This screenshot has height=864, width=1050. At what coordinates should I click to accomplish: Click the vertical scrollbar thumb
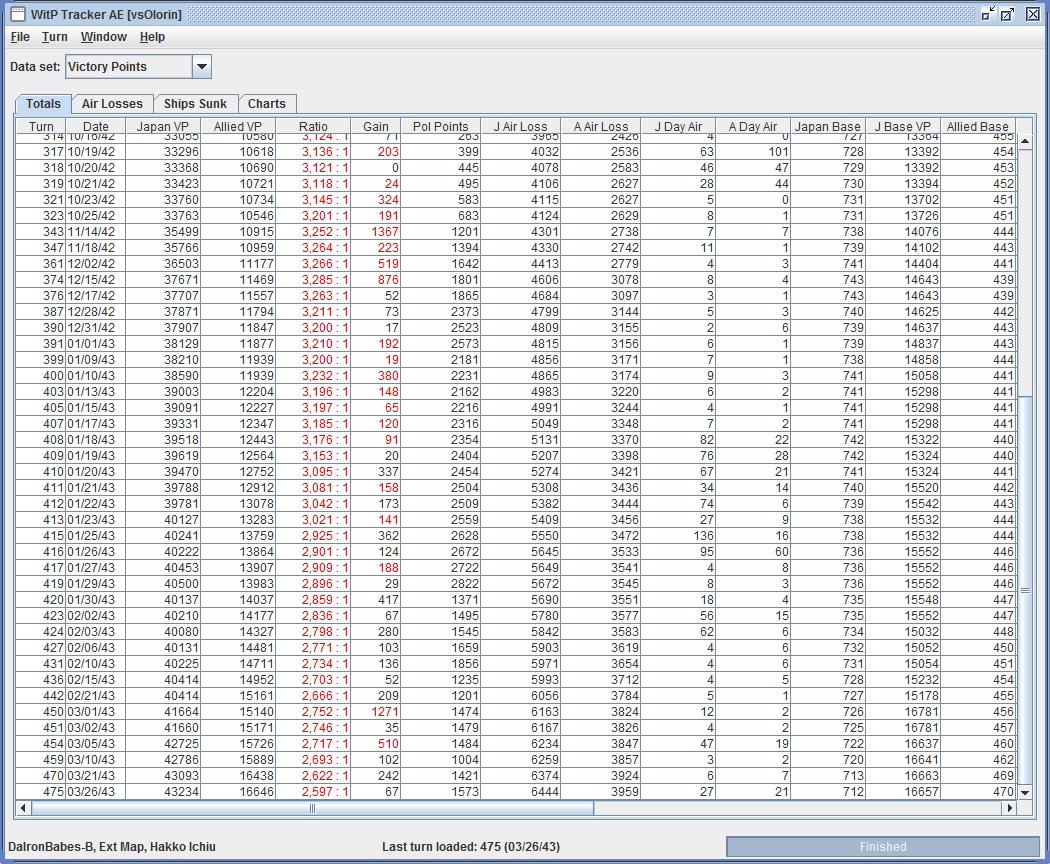coord(1025,590)
